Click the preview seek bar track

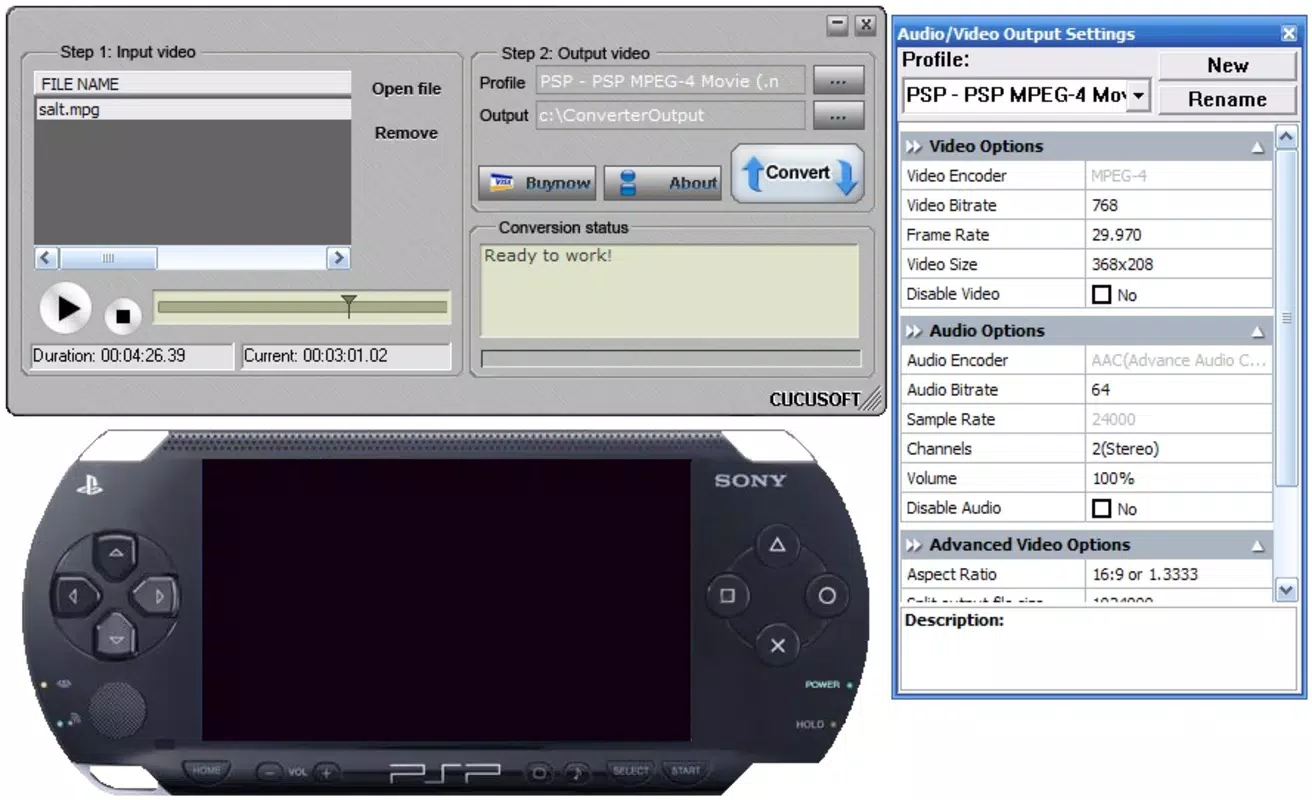301,307
